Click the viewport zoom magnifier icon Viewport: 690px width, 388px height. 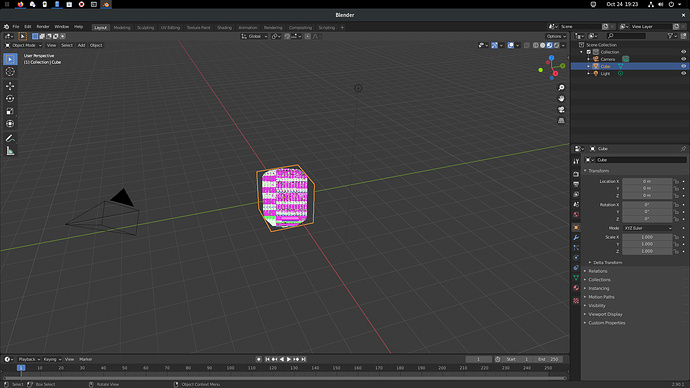[561, 88]
